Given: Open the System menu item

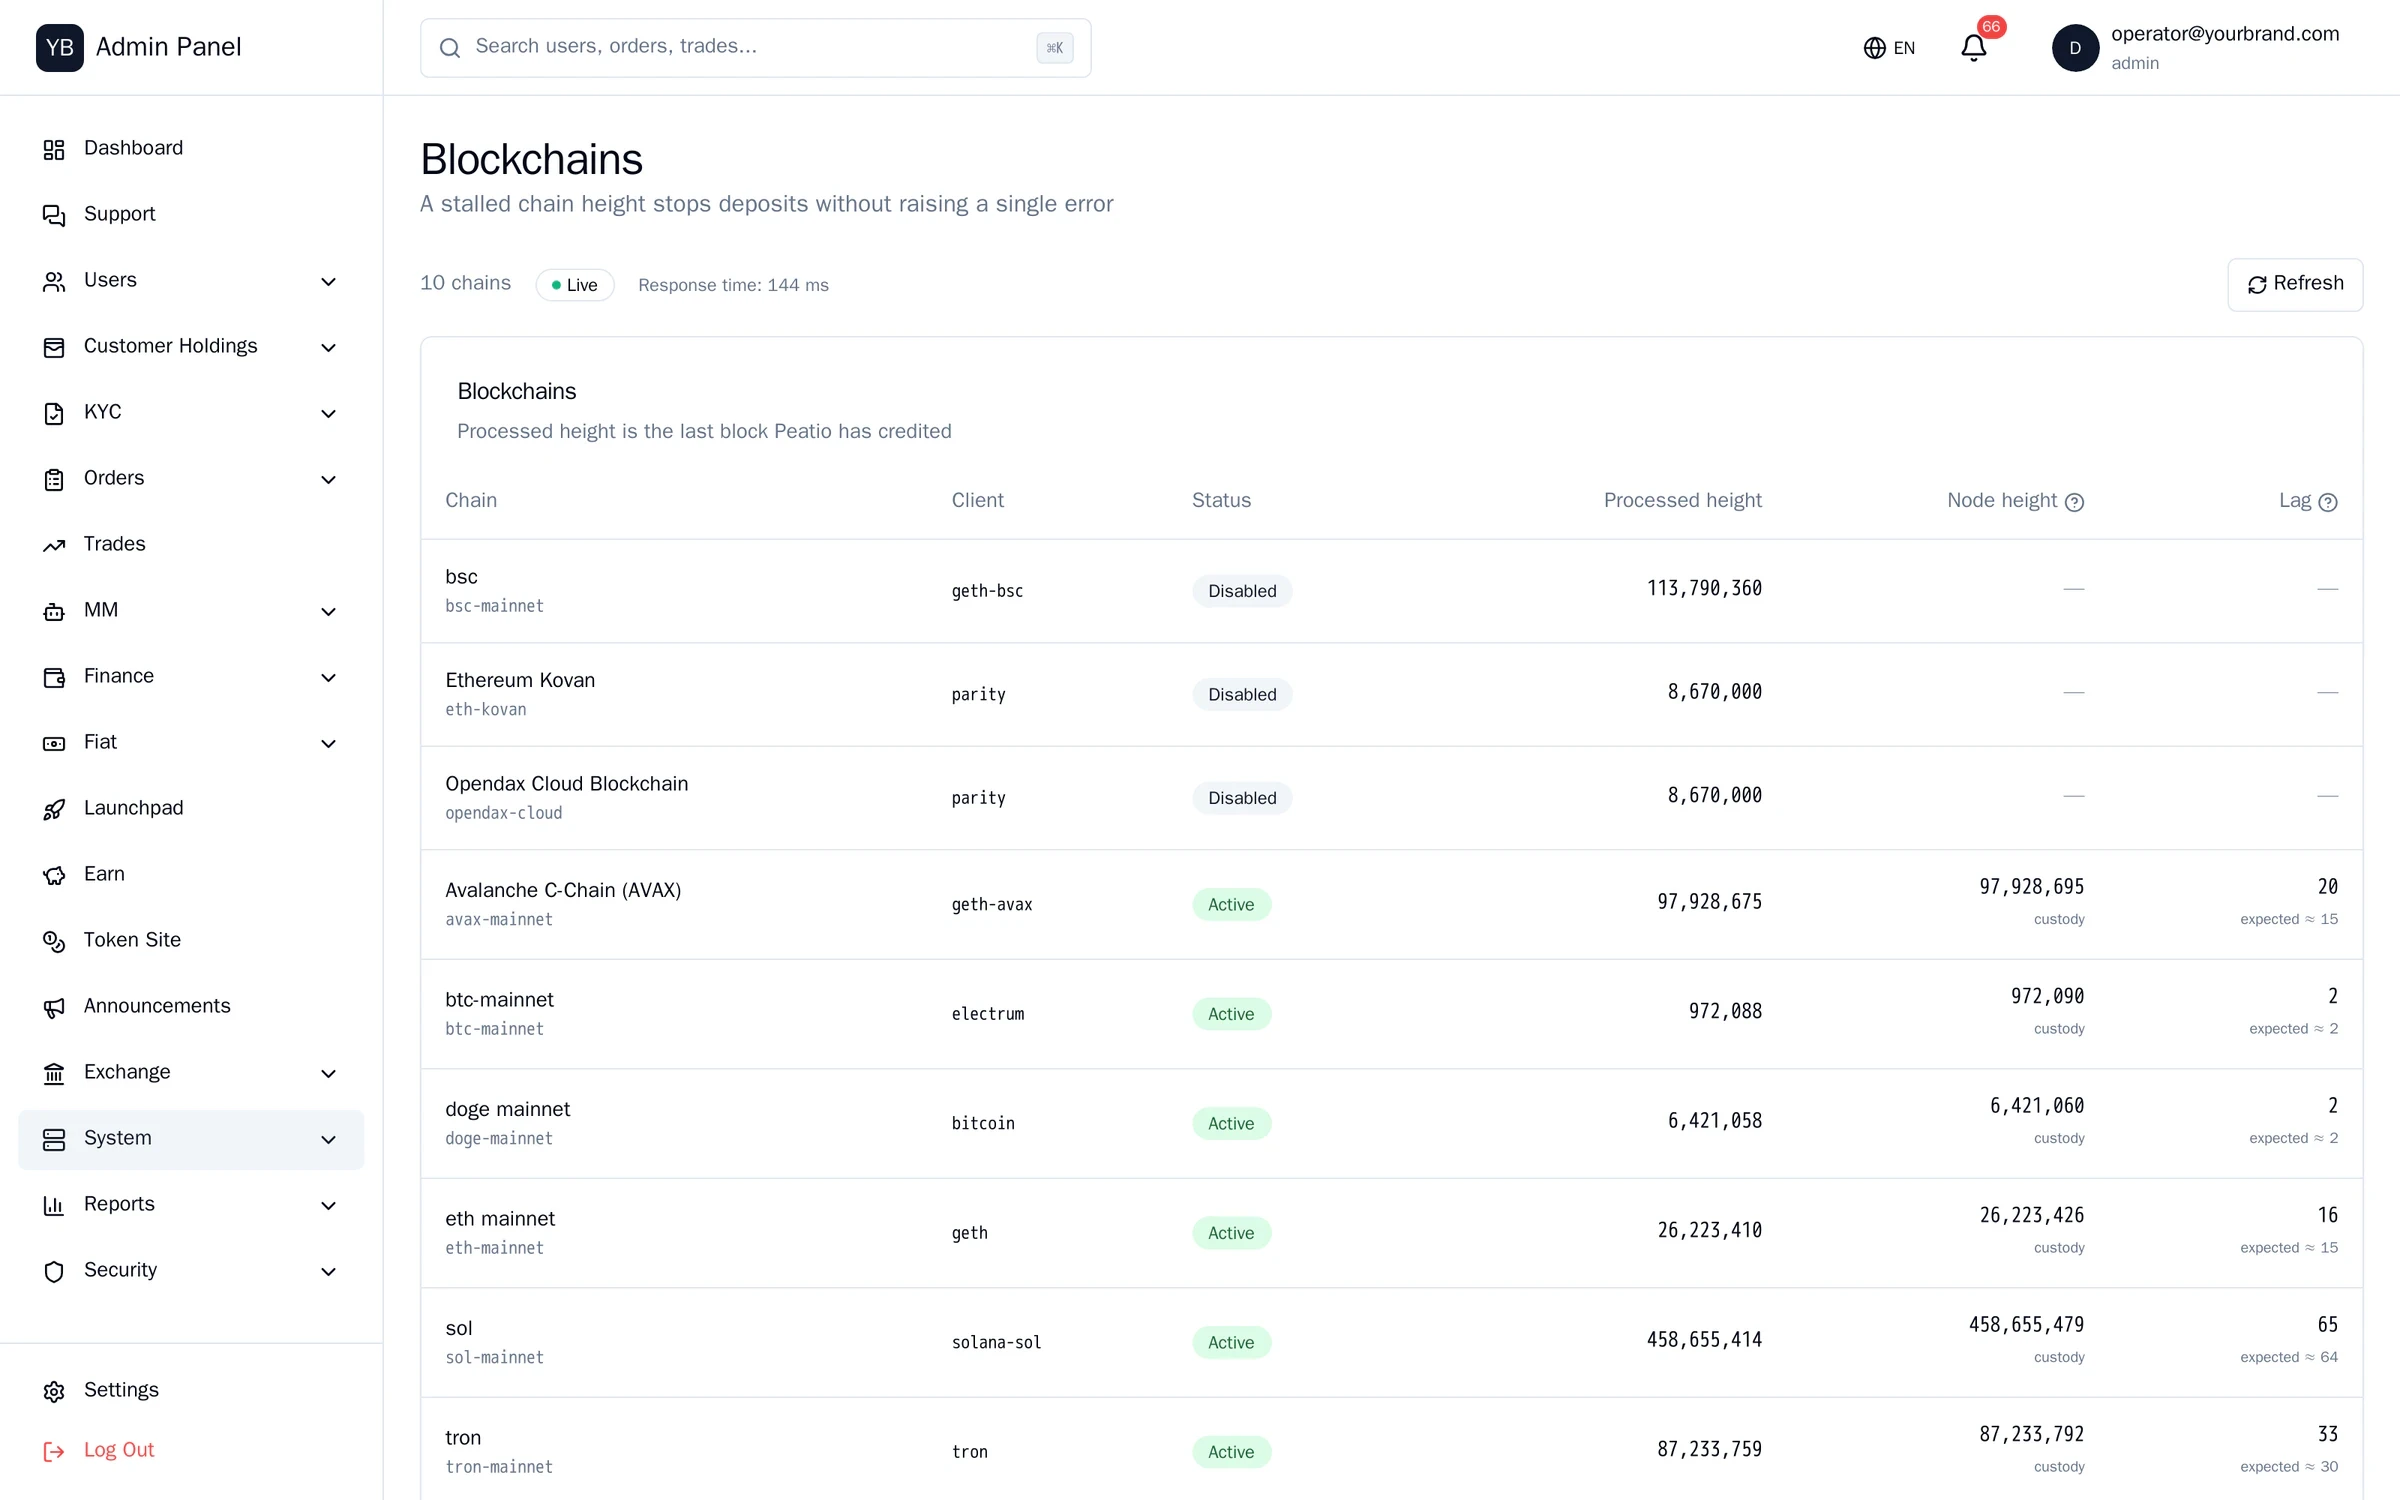Looking at the screenshot, I should [191, 1139].
